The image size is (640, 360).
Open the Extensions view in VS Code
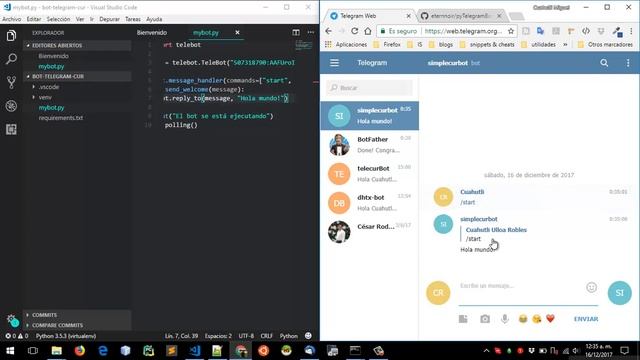tap(11, 129)
